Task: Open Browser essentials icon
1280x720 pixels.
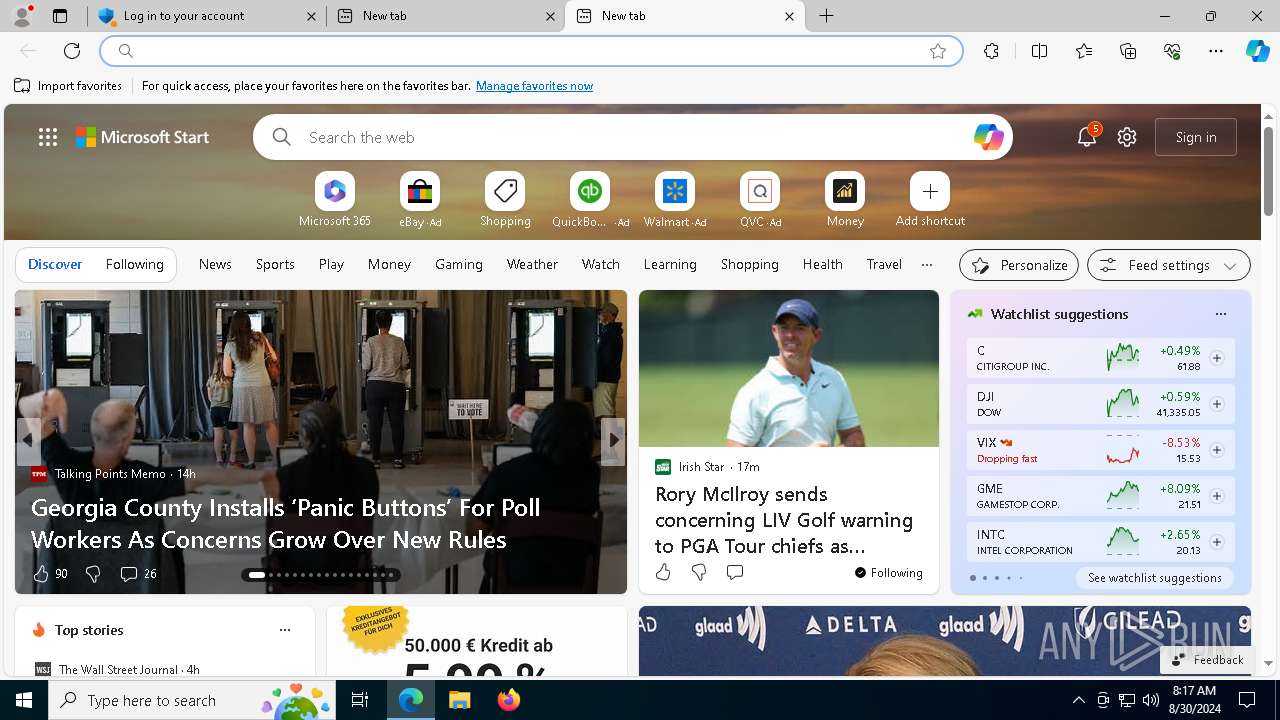Action: pos(1172,51)
